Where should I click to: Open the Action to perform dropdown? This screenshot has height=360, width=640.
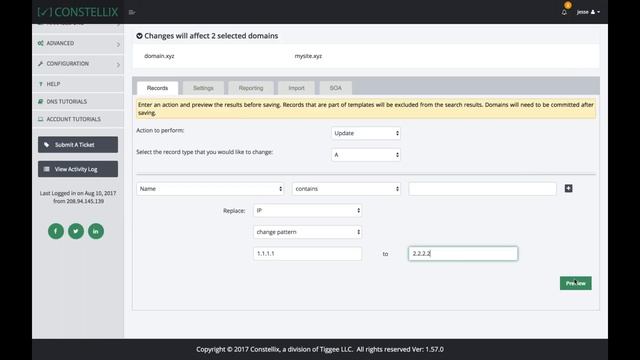(366, 133)
